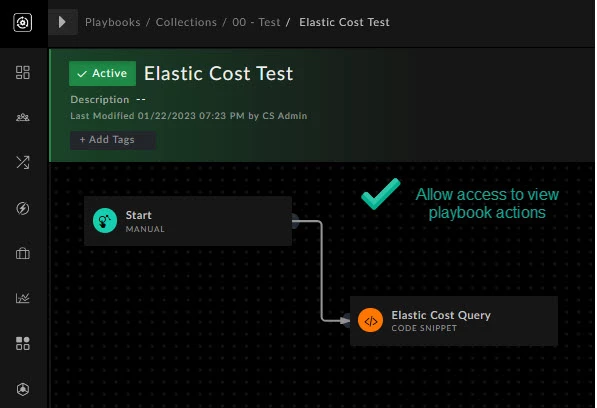Open the Dashboard sidebar icon

pos(23,72)
